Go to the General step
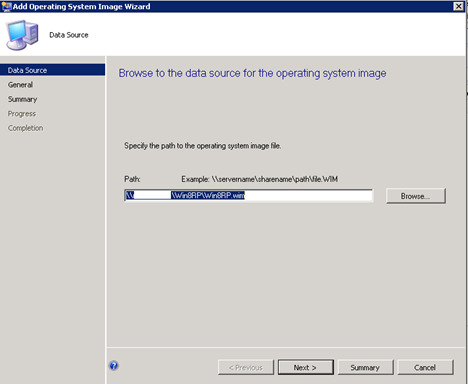 (x=20, y=85)
